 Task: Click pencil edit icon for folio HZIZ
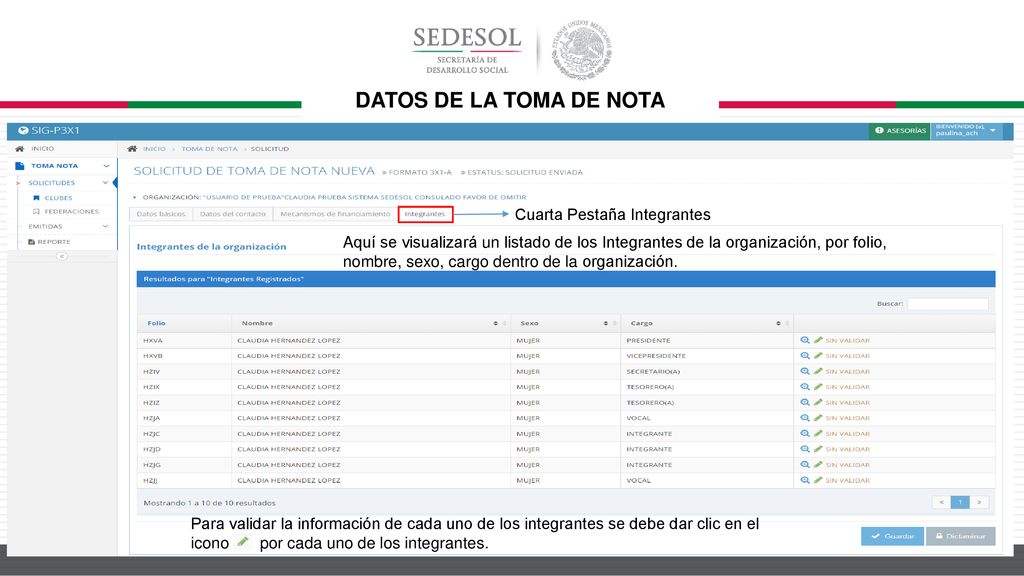click(x=818, y=402)
